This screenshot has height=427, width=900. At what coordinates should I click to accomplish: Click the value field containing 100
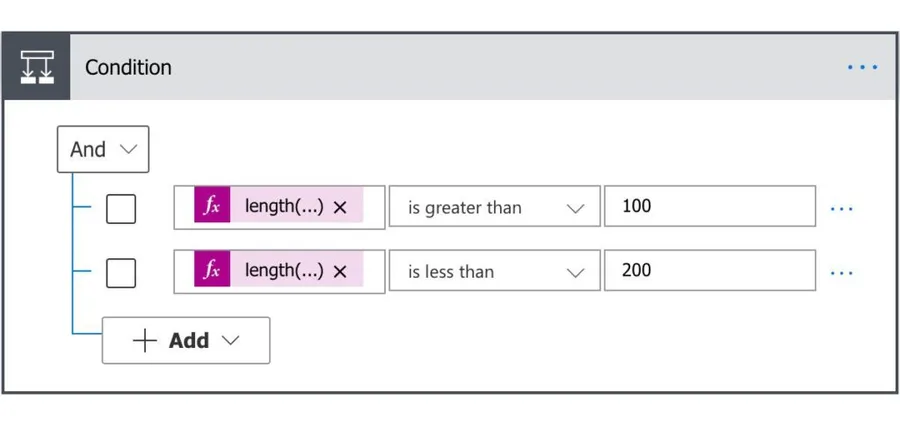click(x=709, y=208)
